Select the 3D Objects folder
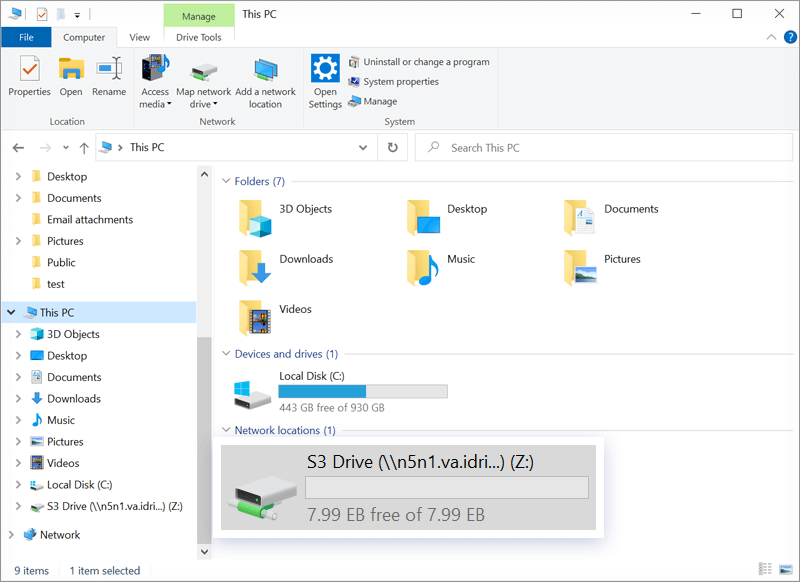 coord(286,218)
